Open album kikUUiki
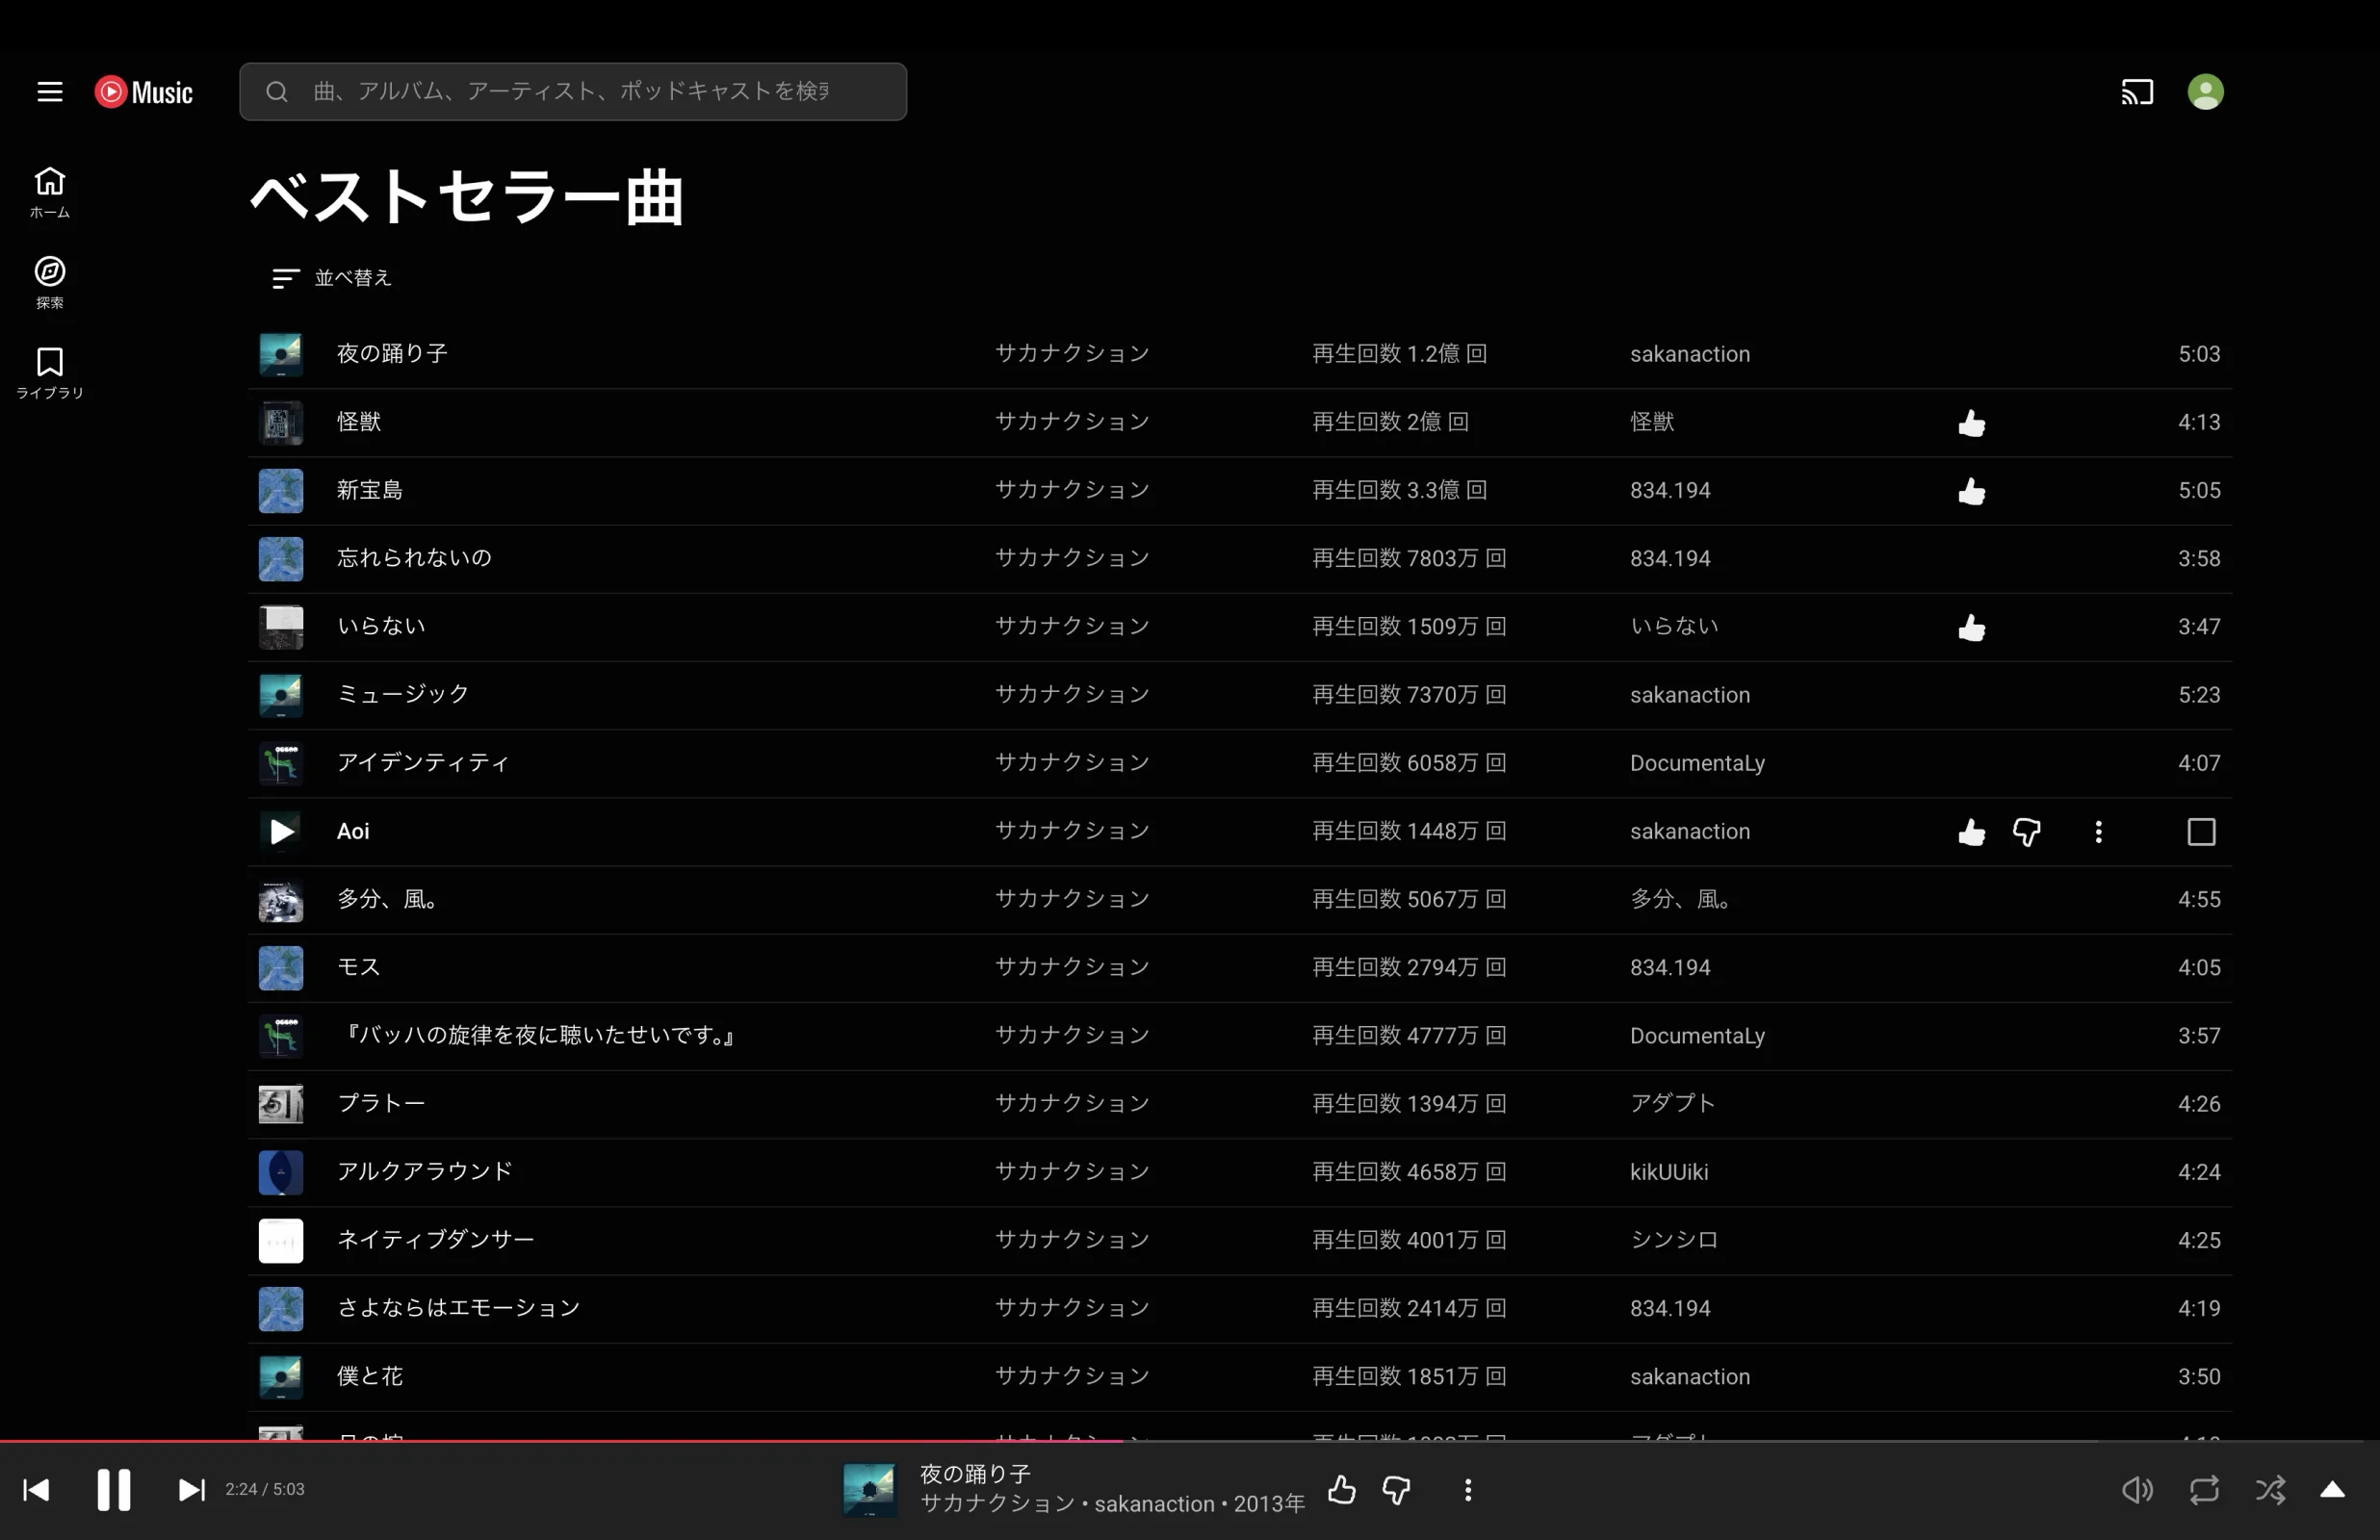 1669,1172
